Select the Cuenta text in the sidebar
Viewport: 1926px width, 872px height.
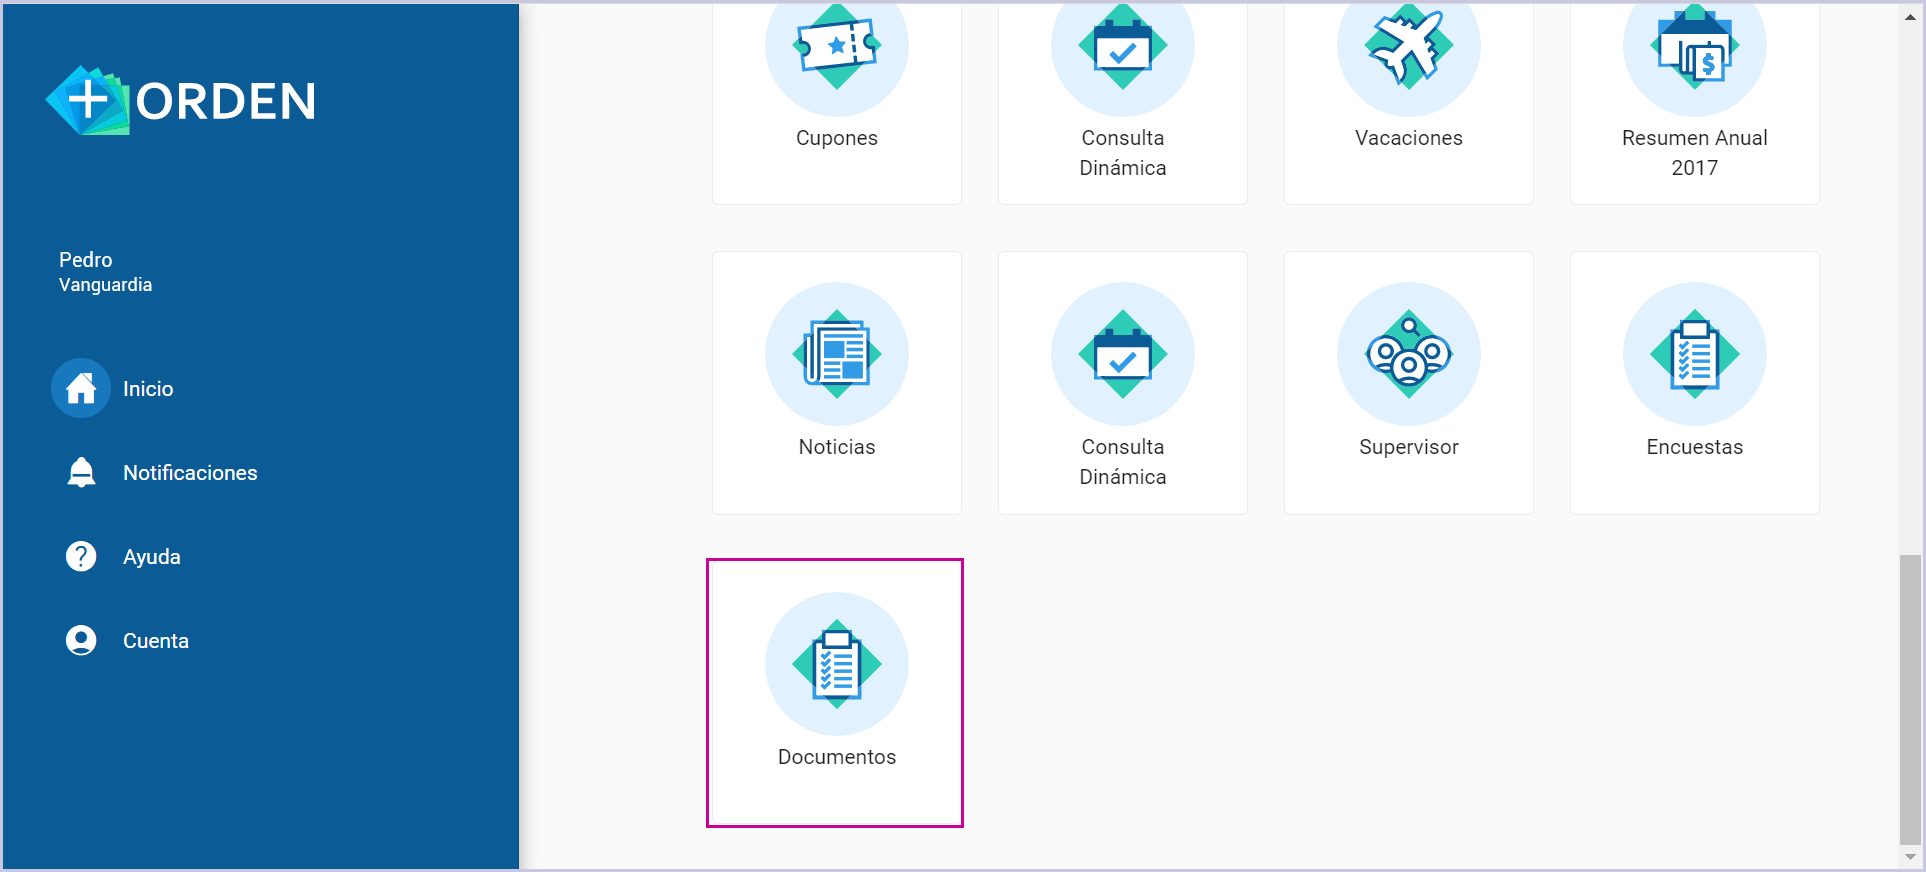tap(156, 641)
